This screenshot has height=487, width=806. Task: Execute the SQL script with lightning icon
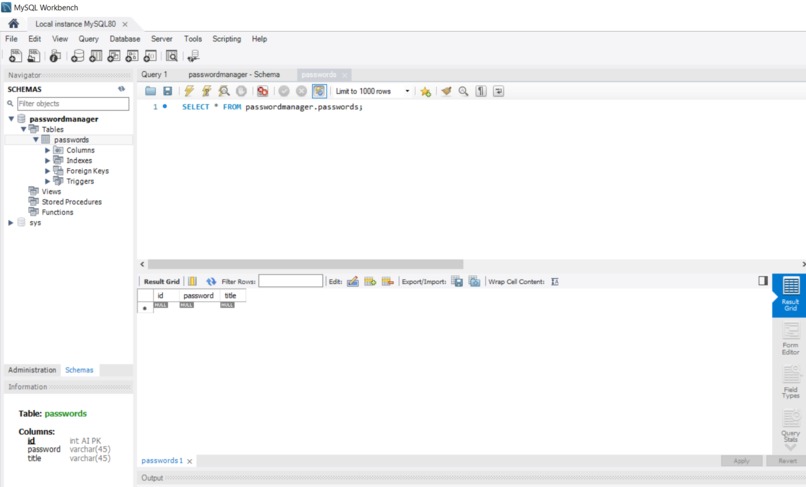point(189,91)
